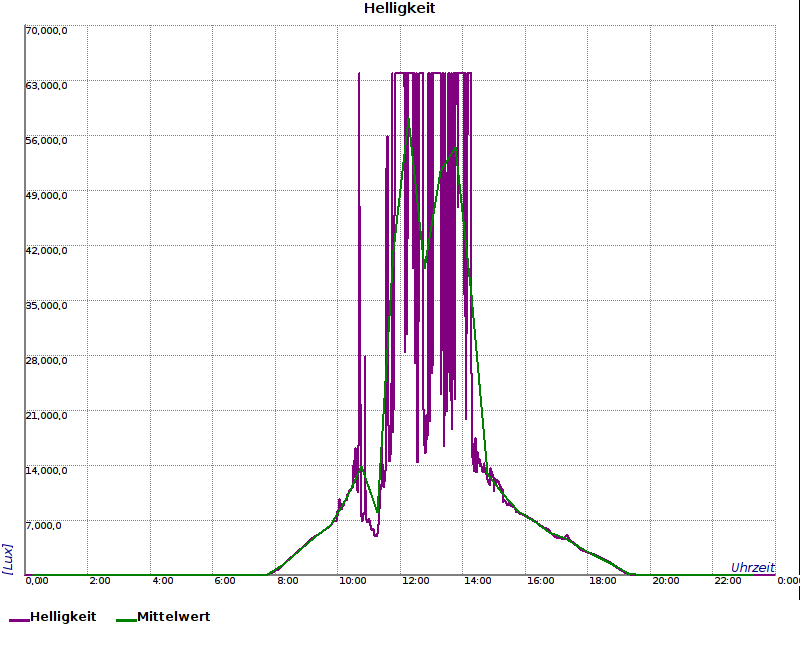Click the 56,000,0 y-axis value
Image resolution: width=800 pixels, height=650 pixels.
click(x=46, y=141)
